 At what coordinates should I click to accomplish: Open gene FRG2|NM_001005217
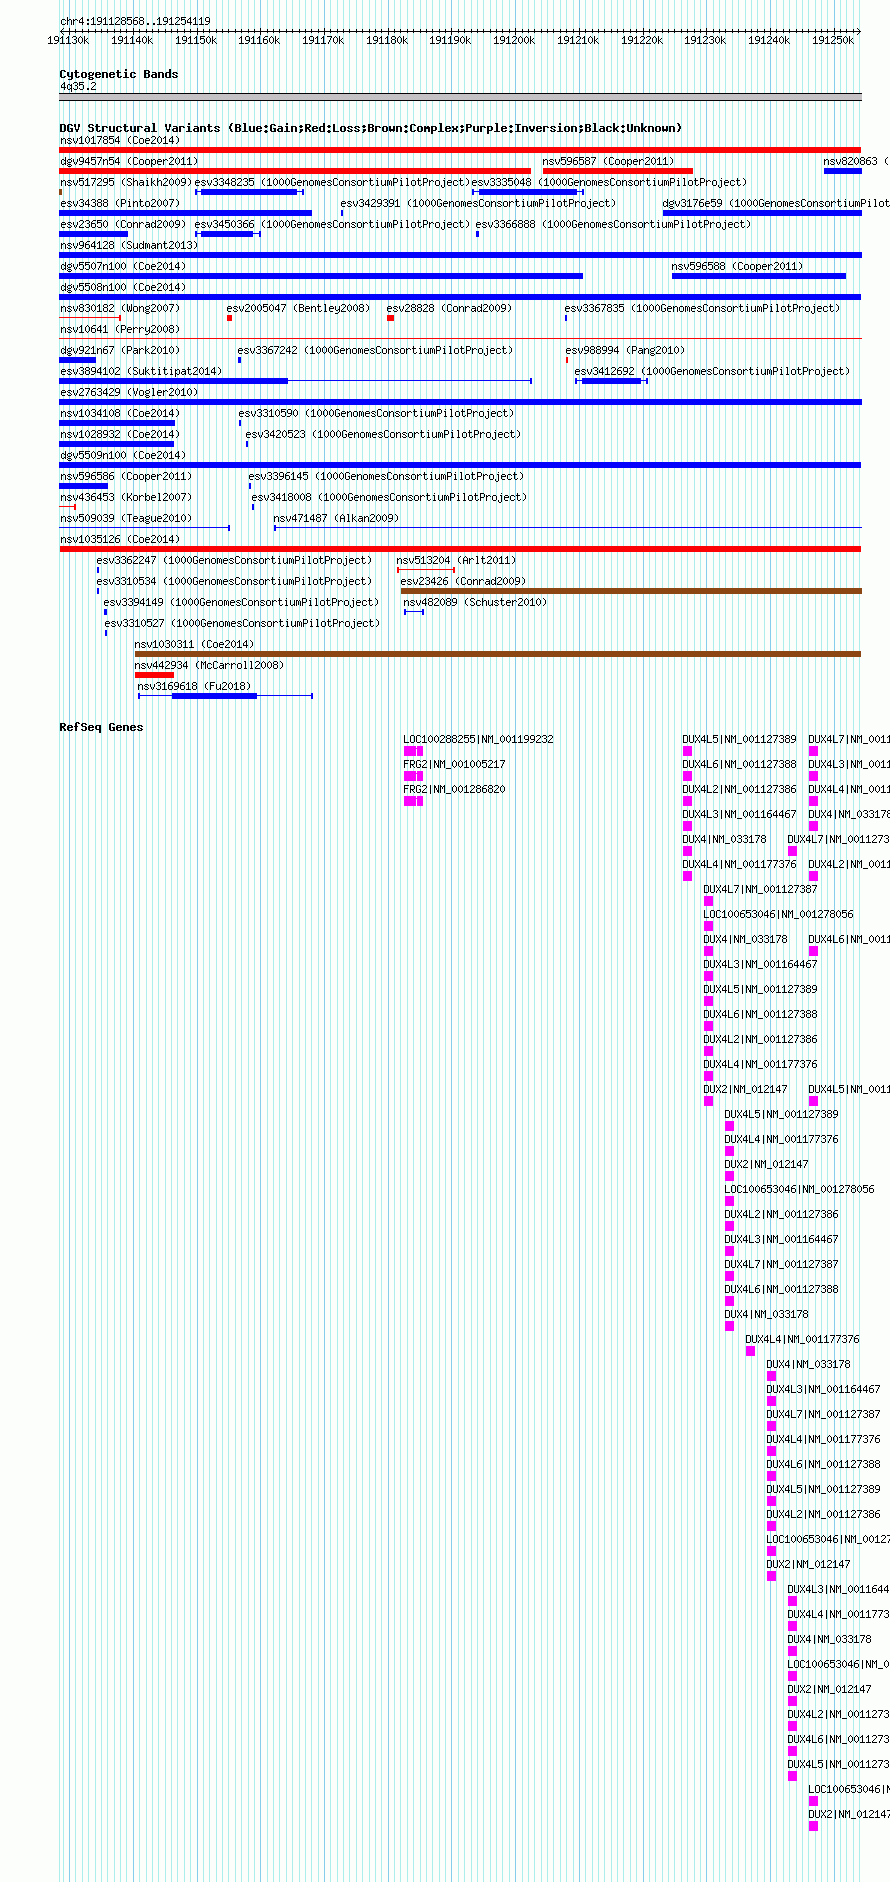(x=454, y=764)
